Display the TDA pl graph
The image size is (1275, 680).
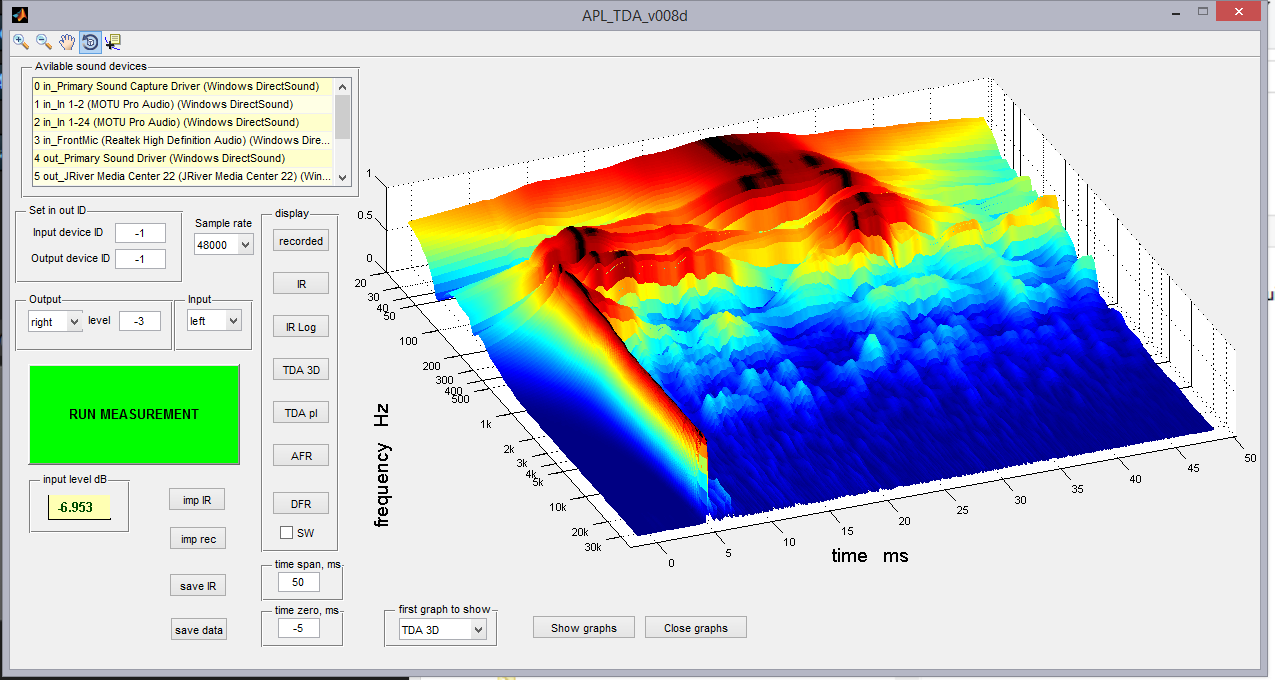(x=301, y=413)
